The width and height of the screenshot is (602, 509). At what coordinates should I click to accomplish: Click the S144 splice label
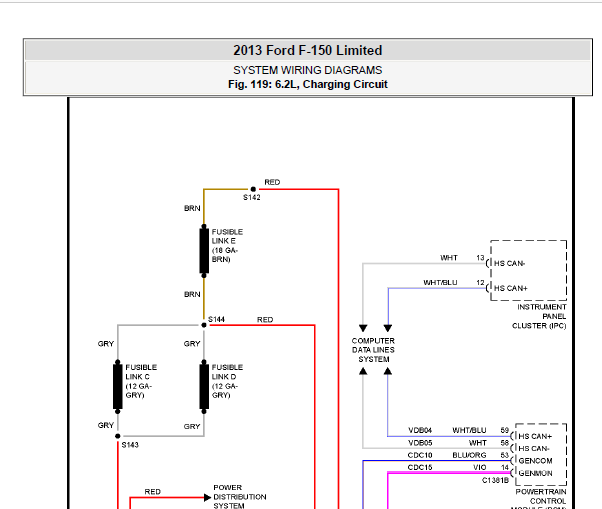point(216,319)
